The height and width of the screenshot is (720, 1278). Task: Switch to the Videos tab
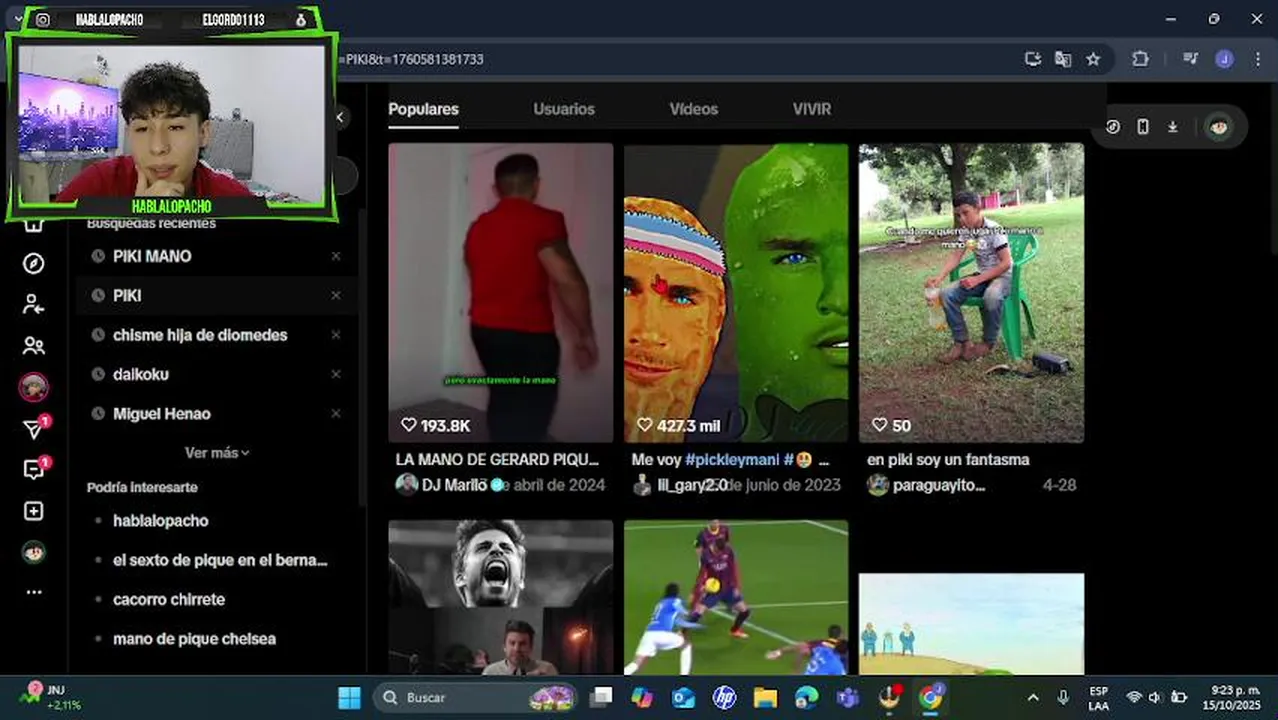coord(694,109)
